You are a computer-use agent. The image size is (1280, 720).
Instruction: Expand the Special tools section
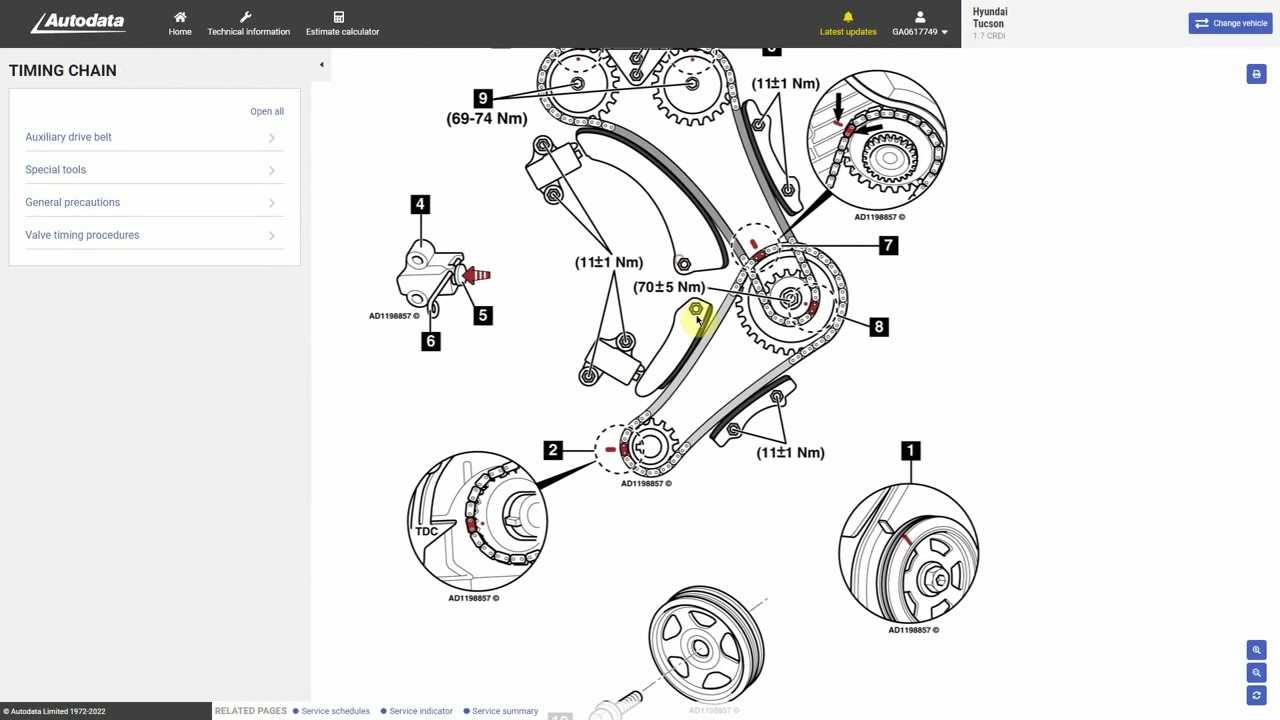click(150, 170)
